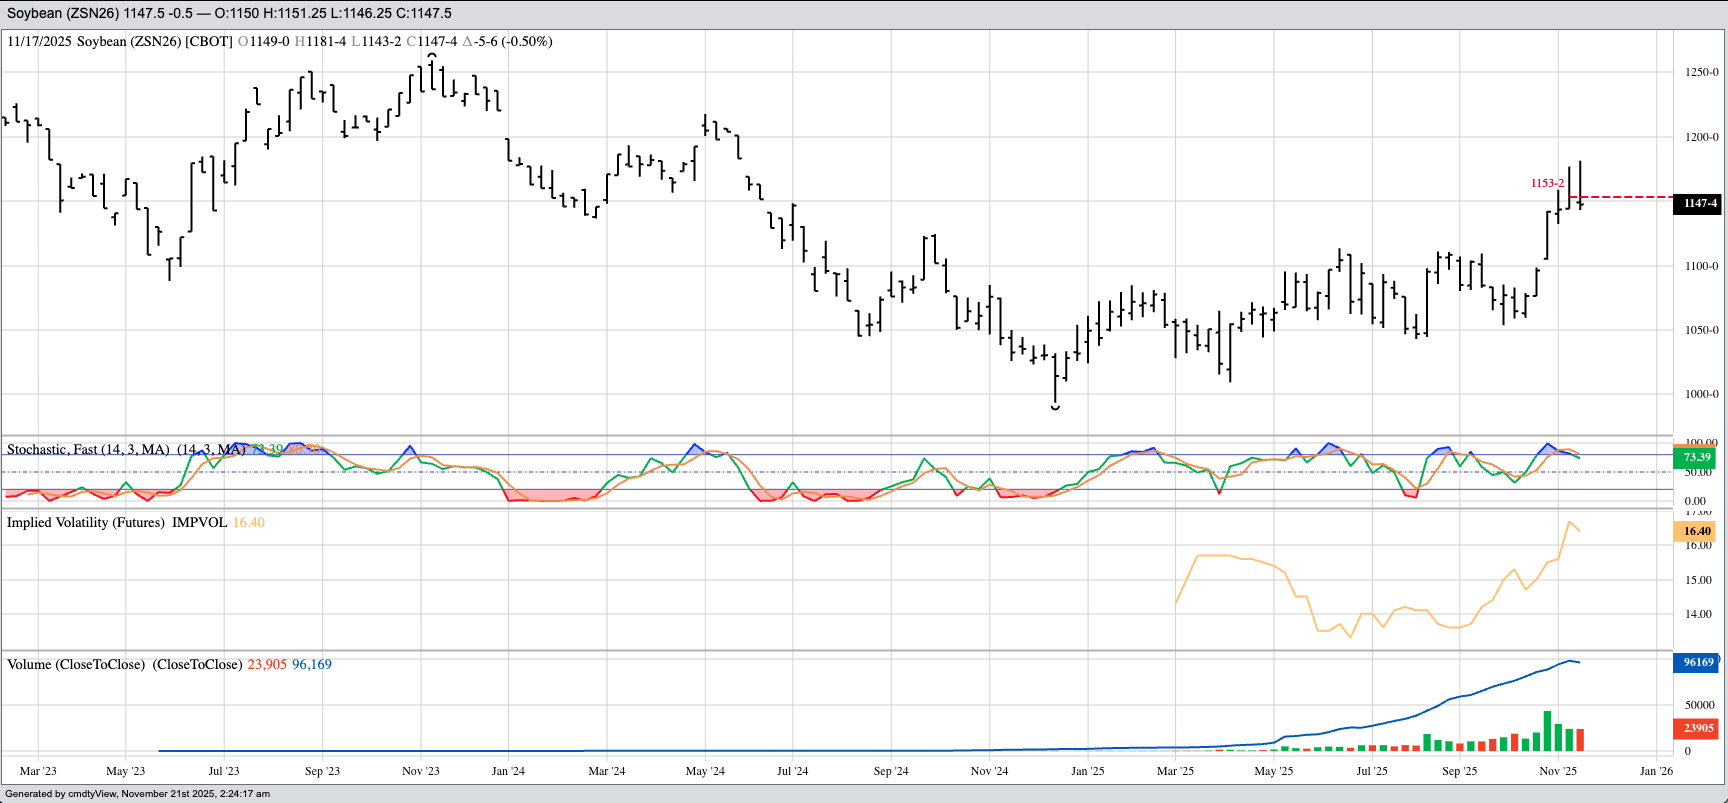Click the orange 16.40 implied volatility badge
The image size is (1728, 803).
coord(1697,531)
